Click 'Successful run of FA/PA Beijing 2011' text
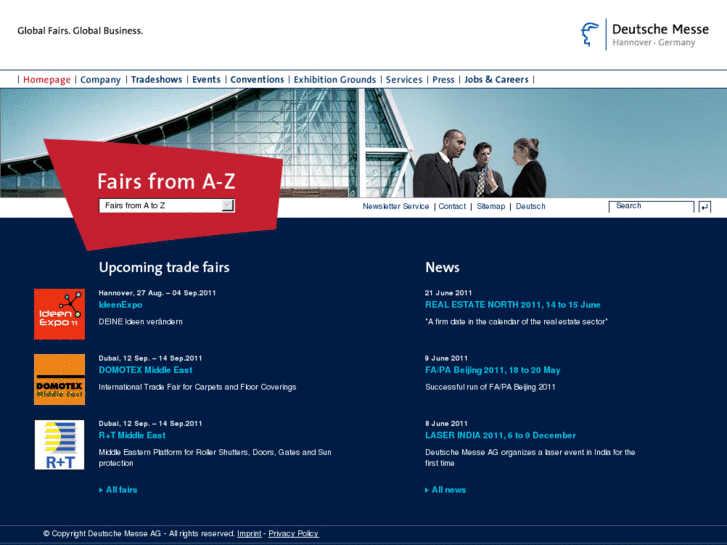This screenshot has height=545, width=727. click(x=490, y=387)
